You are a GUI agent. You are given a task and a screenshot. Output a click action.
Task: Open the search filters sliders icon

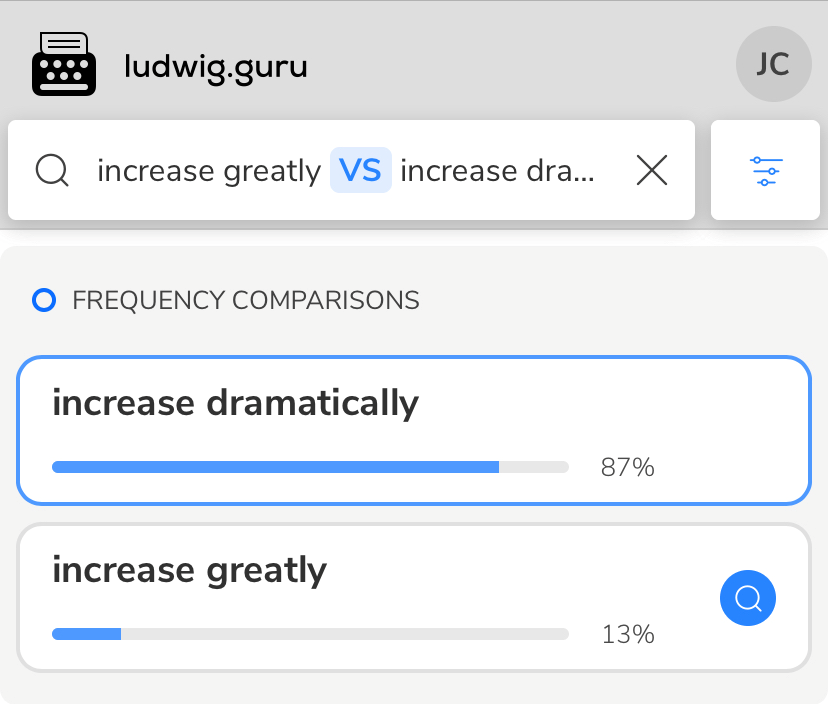click(766, 170)
